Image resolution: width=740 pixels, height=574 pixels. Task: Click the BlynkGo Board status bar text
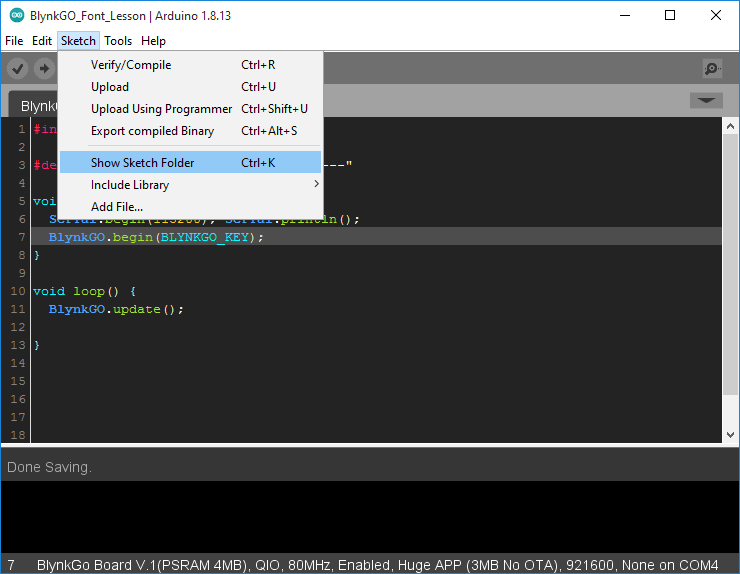pyautogui.click(x=378, y=565)
